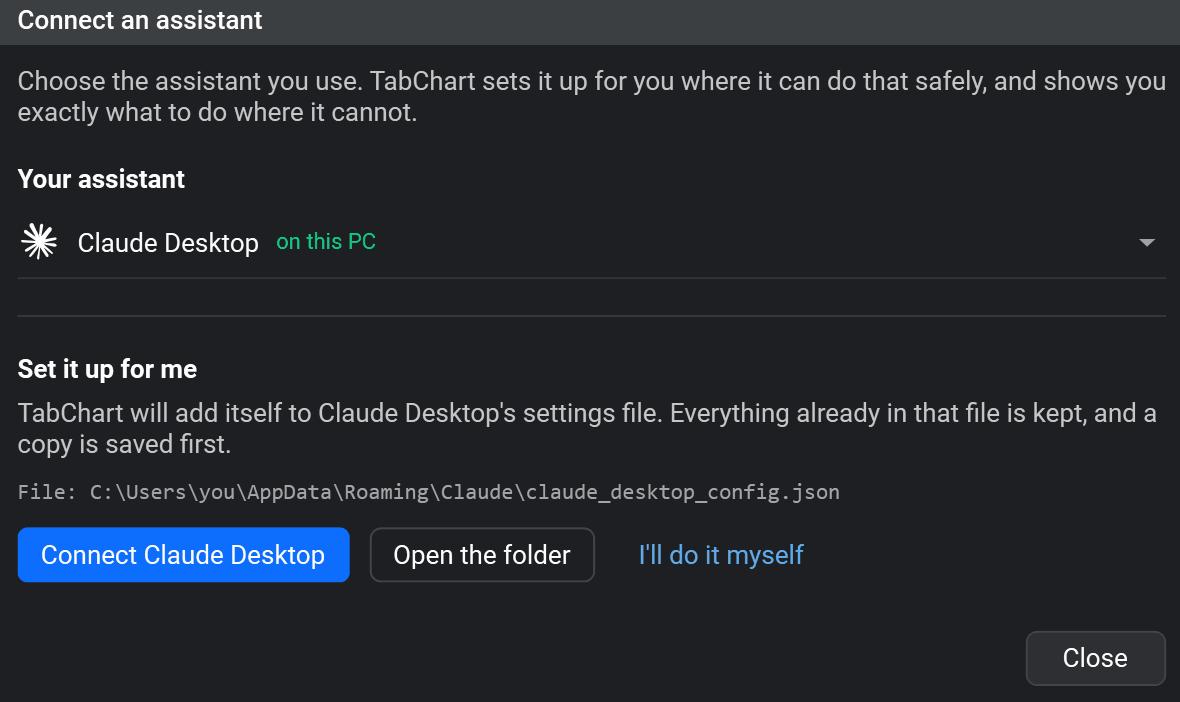Choose the I'll do it myself link
This screenshot has width=1180, height=702.
(x=721, y=555)
